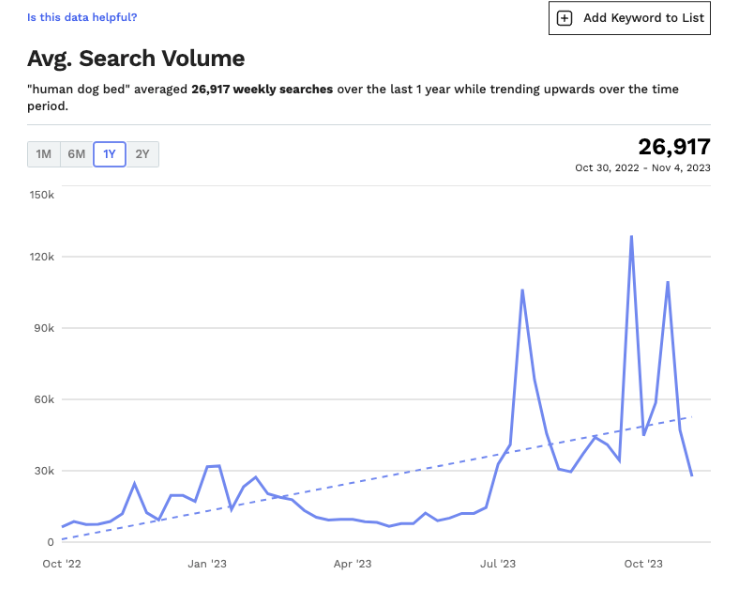The height and width of the screenshot is (597, 729).
Task: Click the tallest chart peak near 130k
Action: (631, 237)
